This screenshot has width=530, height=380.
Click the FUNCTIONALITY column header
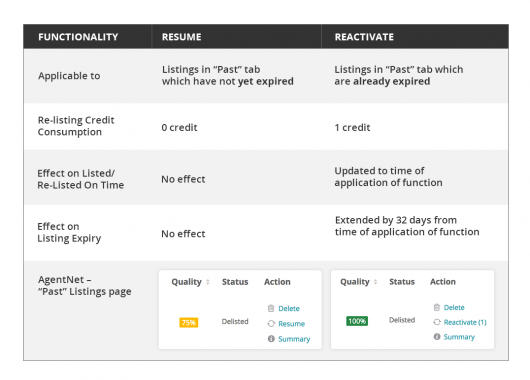click(78, 37)
